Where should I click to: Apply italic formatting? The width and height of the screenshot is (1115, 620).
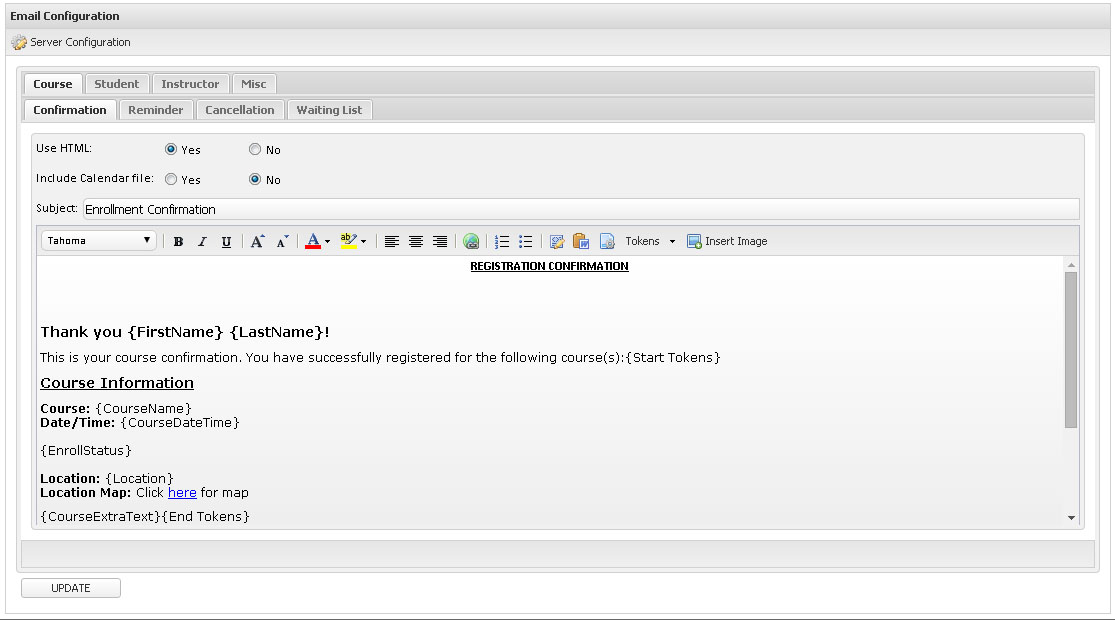tap(202, 242)
